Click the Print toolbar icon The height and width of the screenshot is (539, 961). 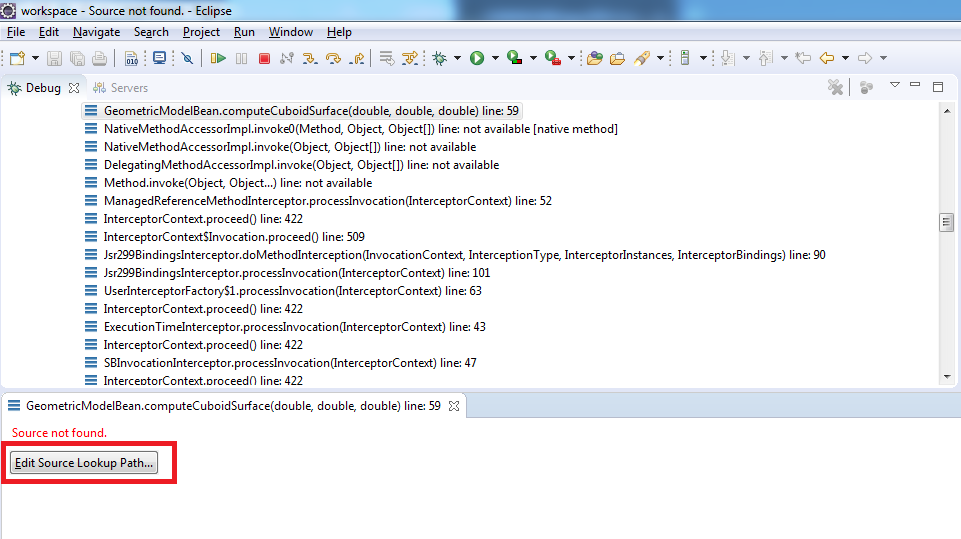click(99, 58)
